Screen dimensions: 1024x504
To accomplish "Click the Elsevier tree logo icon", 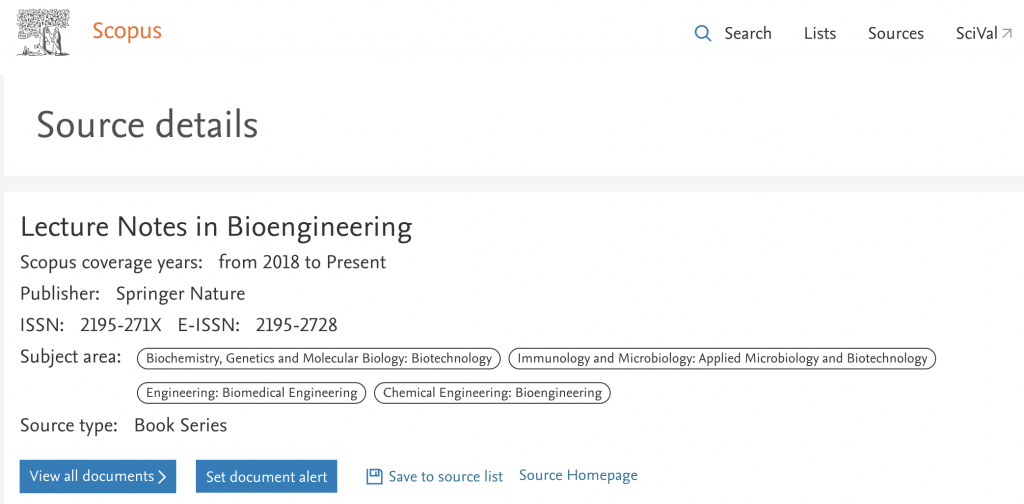I will tap(44, 32).
